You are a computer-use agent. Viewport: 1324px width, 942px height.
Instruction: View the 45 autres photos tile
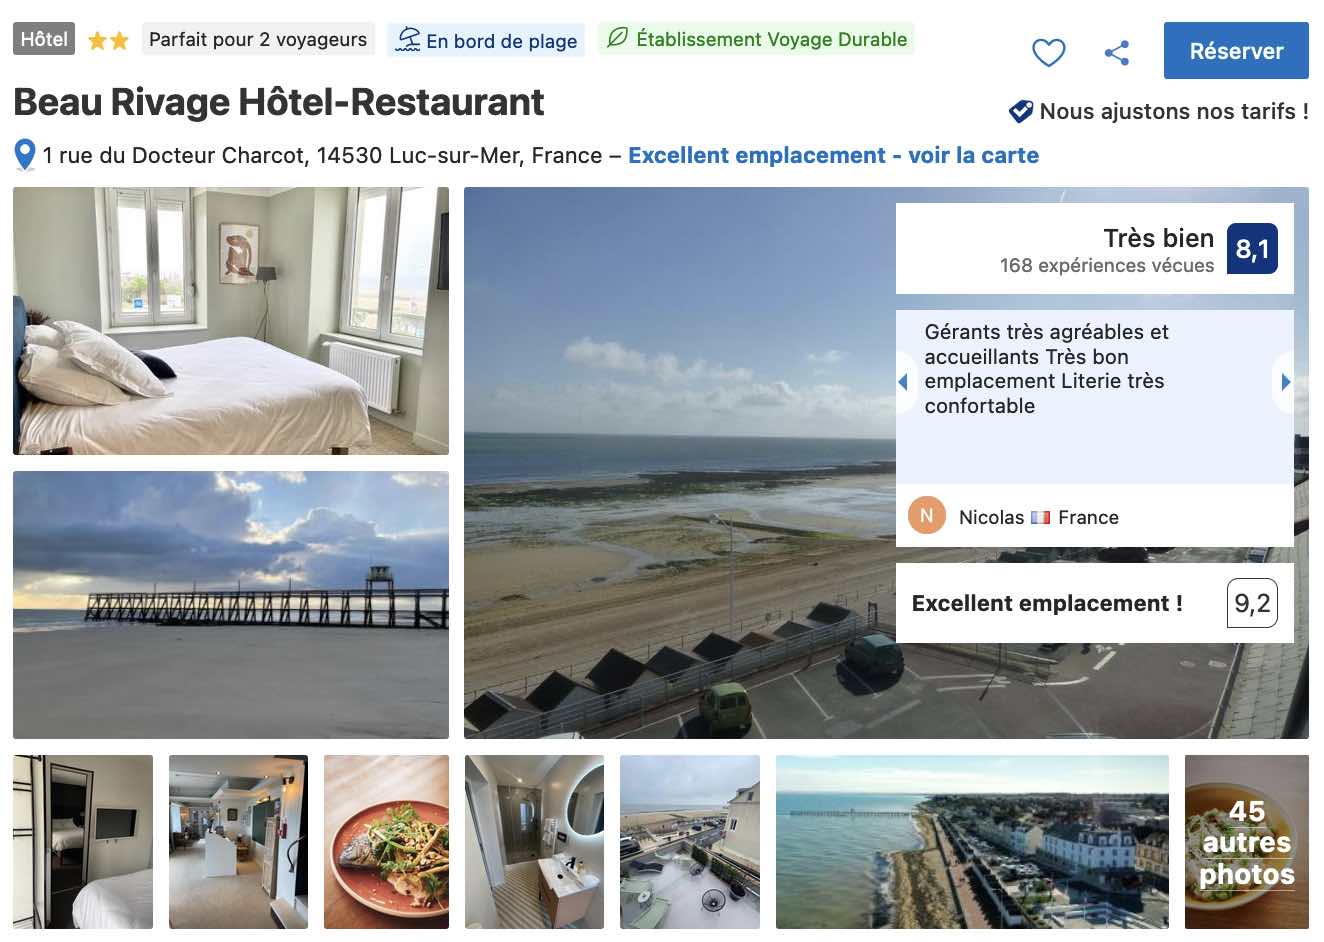1247,842
